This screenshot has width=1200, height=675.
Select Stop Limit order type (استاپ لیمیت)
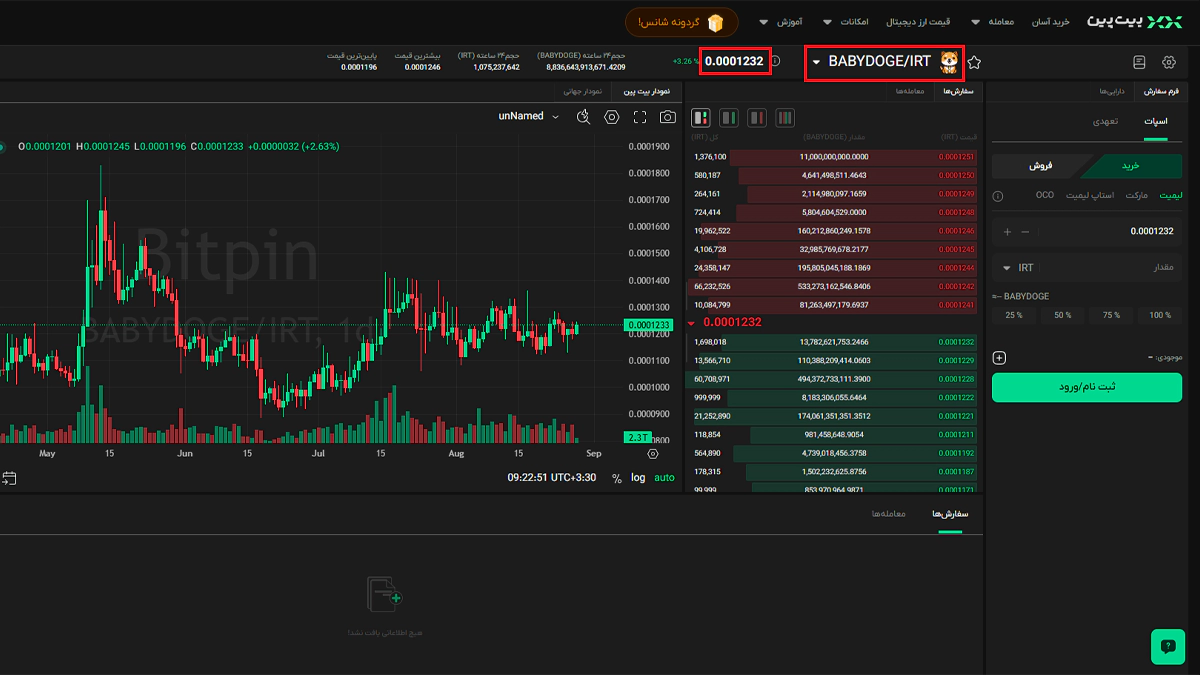(x=1090, y=195)
